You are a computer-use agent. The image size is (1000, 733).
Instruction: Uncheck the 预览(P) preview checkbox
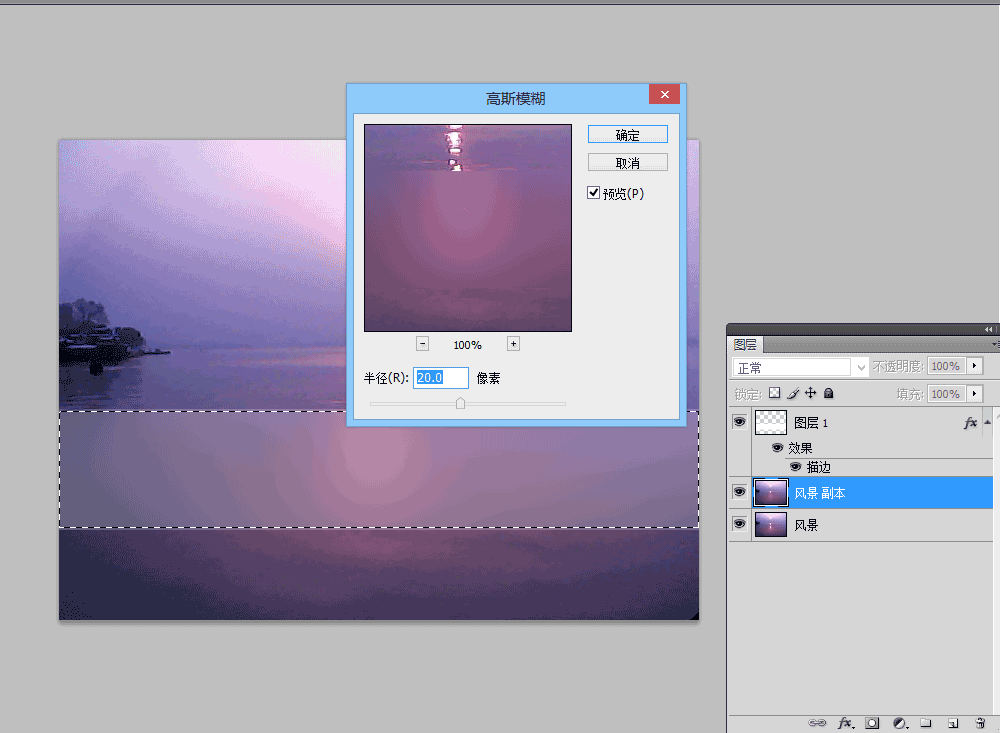click(x=594, y=193)
